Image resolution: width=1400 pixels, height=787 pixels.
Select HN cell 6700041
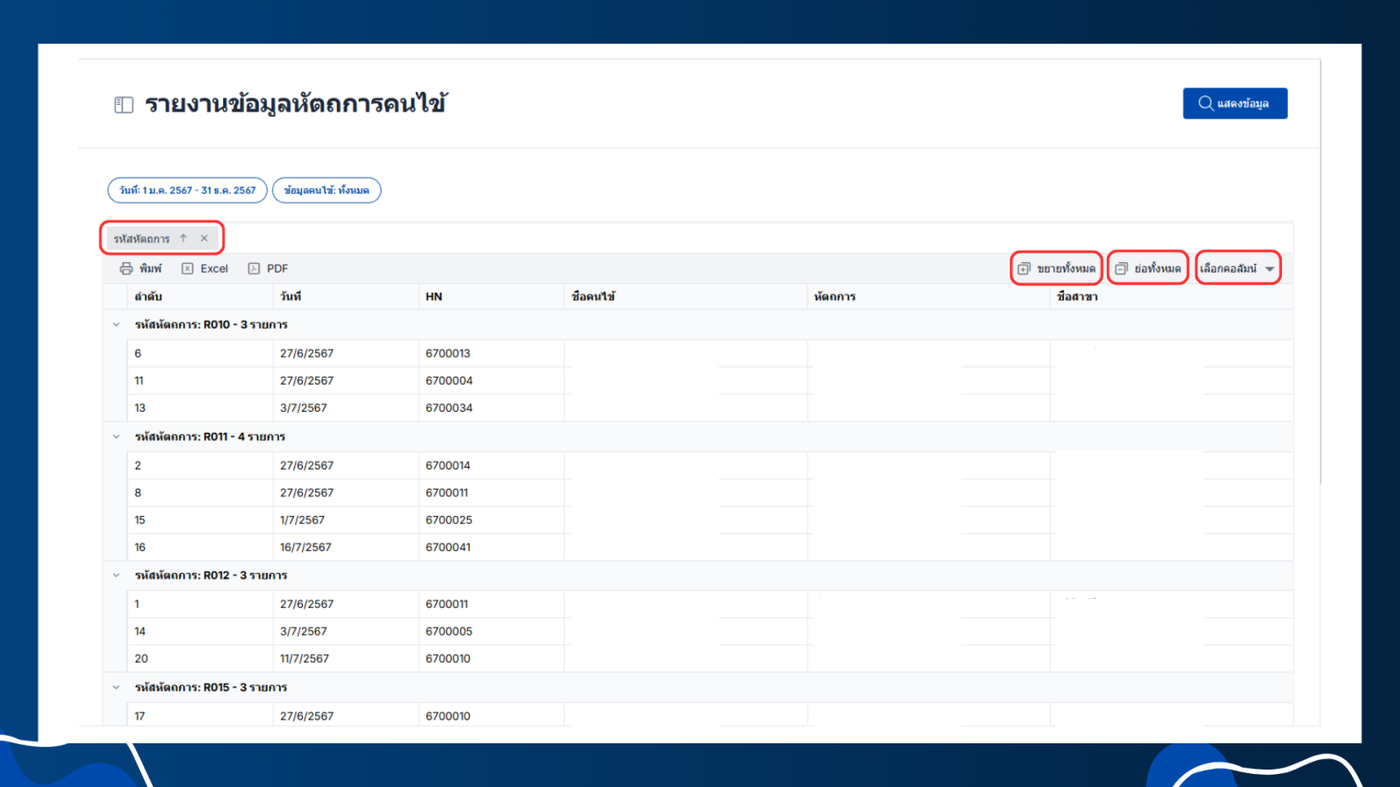[491, 547]
